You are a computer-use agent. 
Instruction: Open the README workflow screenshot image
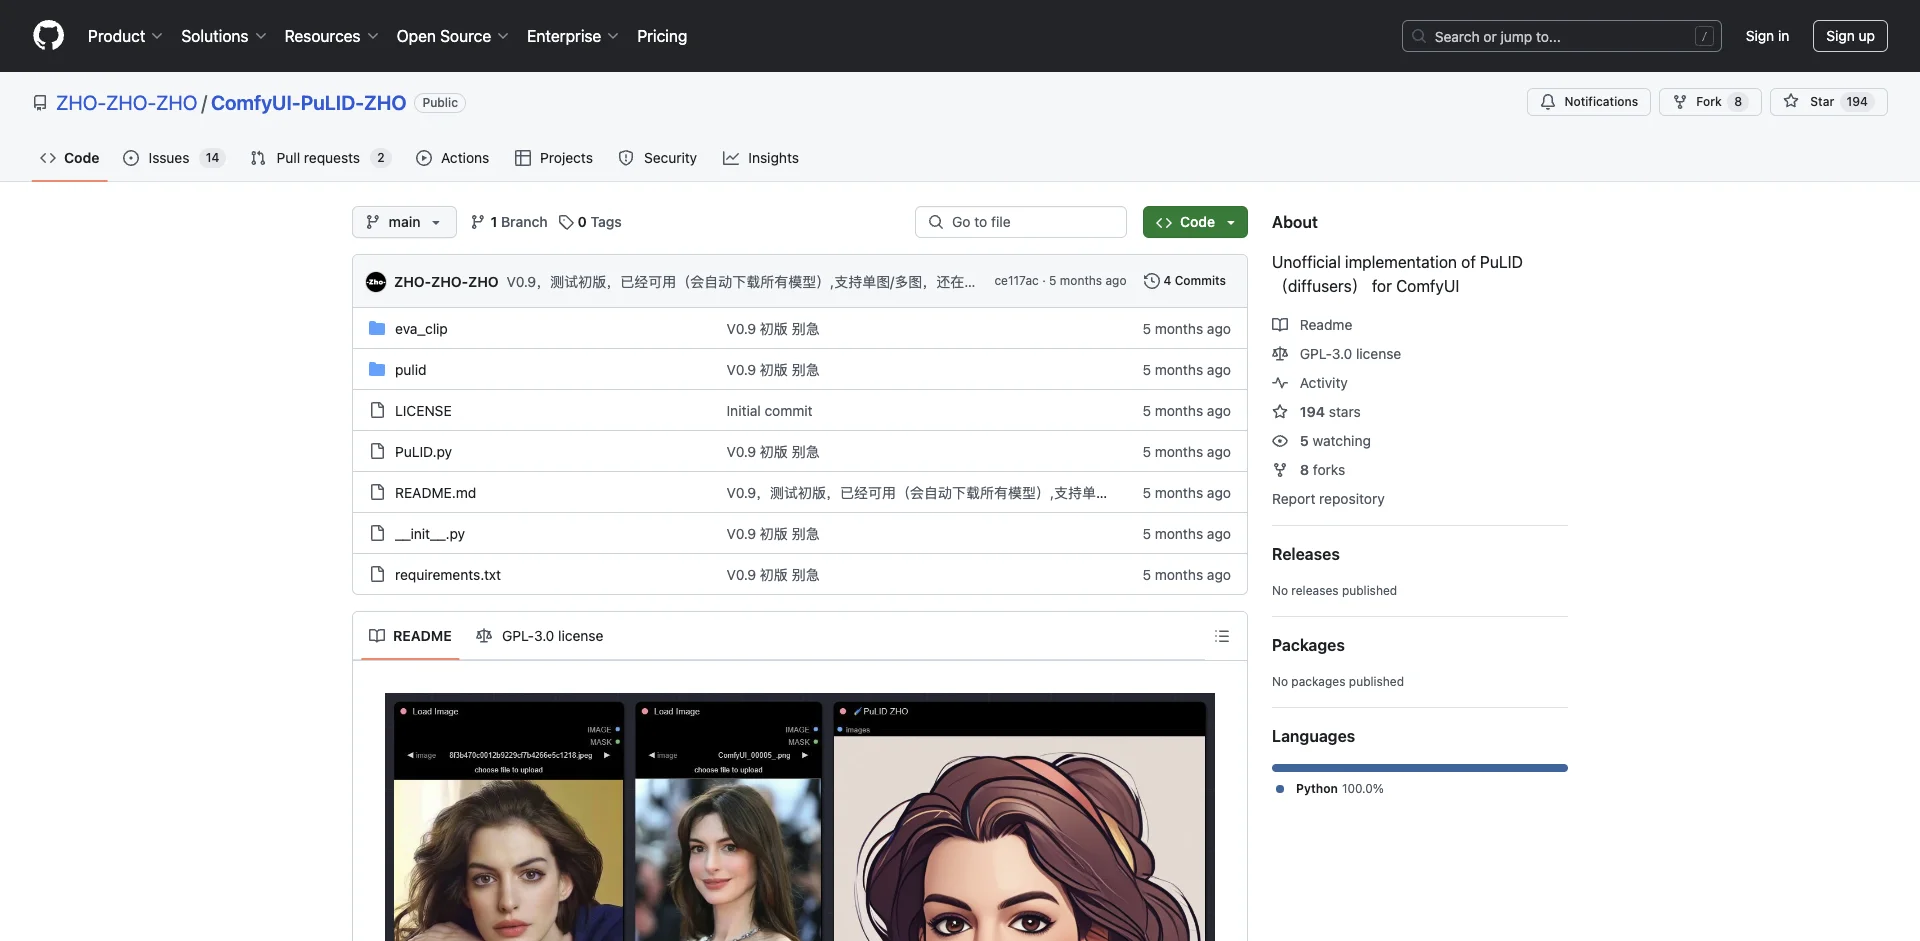pos(800,817)
